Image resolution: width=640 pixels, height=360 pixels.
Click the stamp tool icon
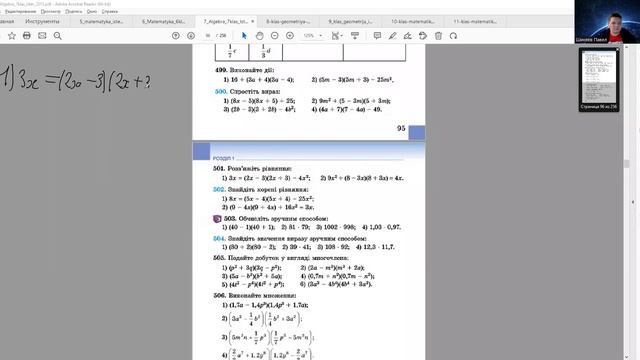point(423,36)
